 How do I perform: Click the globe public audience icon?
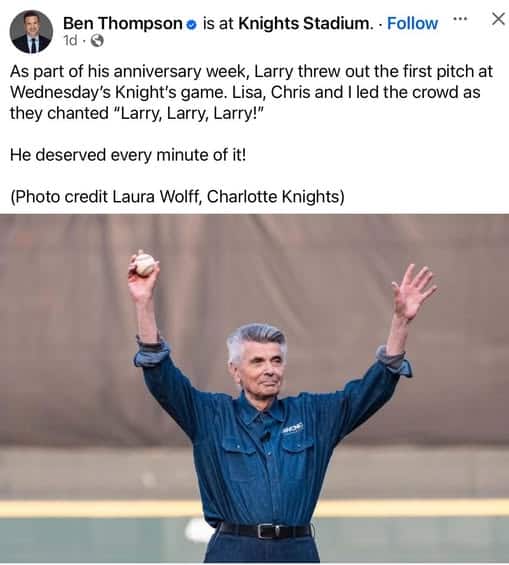97,41
